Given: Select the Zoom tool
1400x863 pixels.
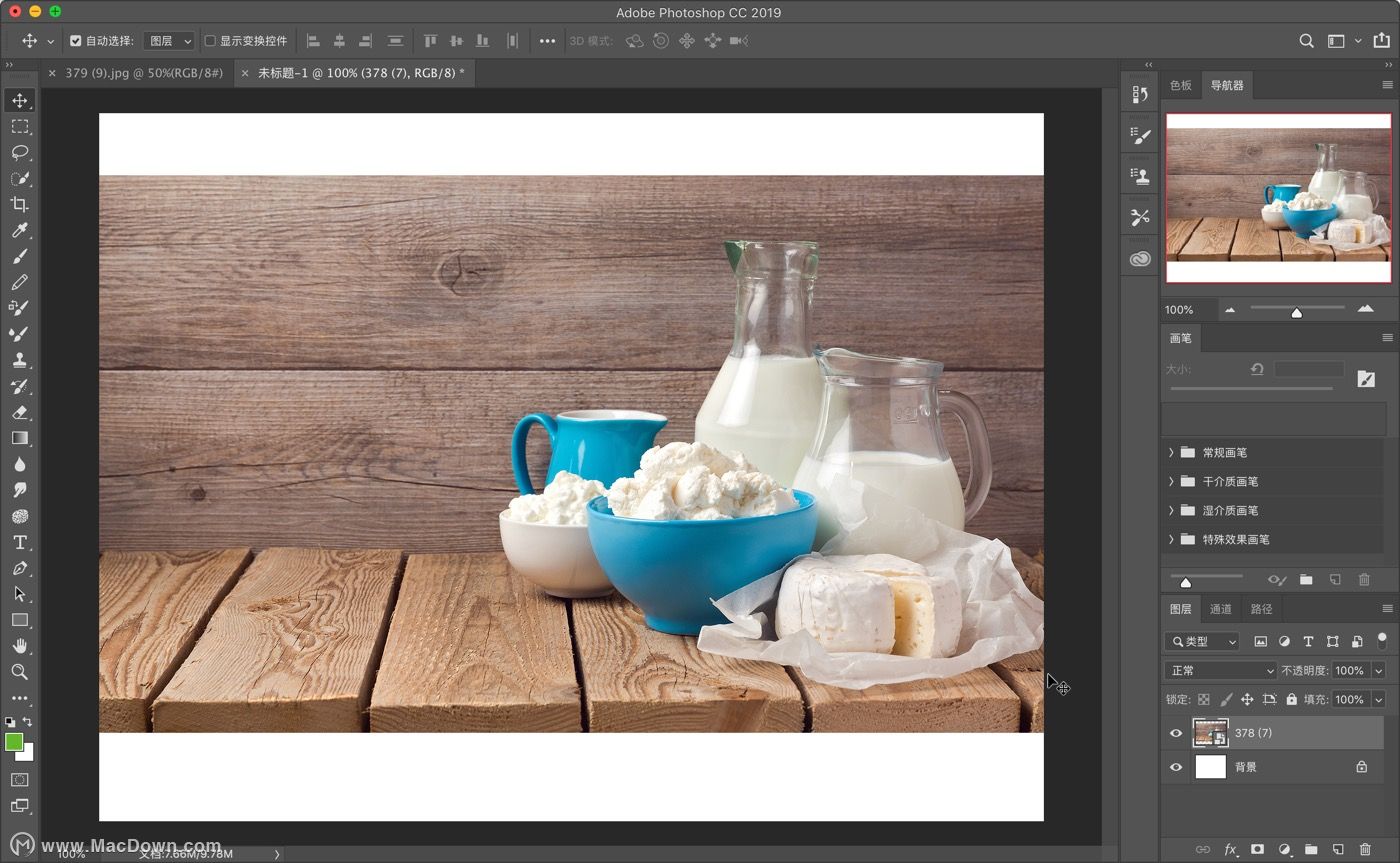Looking at the screenshot, I should pyautogui.click(x=20, y=672).
